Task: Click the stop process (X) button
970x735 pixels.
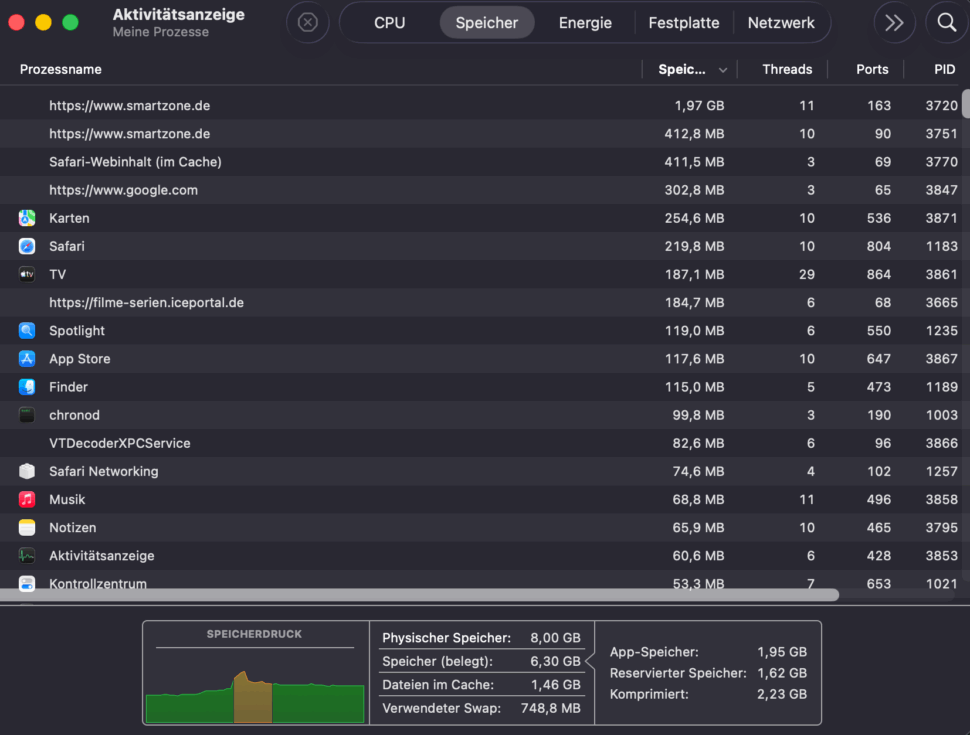Action: pos(307,22)
